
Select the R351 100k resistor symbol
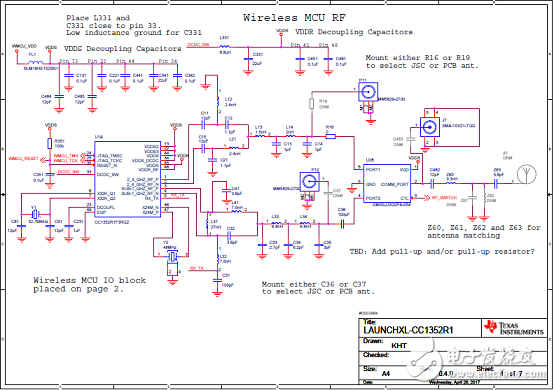[50, 143]
